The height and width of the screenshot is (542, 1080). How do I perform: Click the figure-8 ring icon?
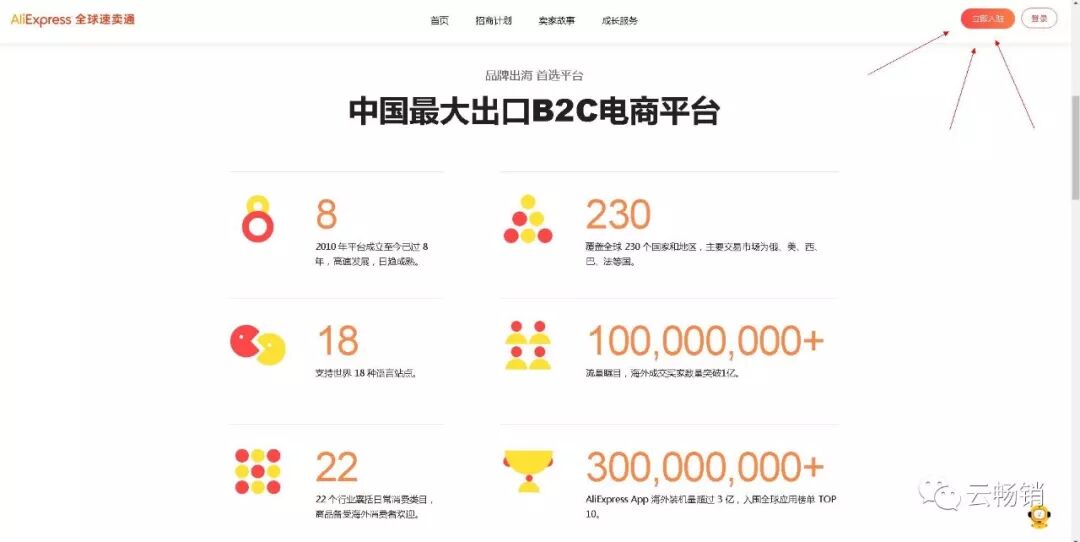(x=258, y=219)
